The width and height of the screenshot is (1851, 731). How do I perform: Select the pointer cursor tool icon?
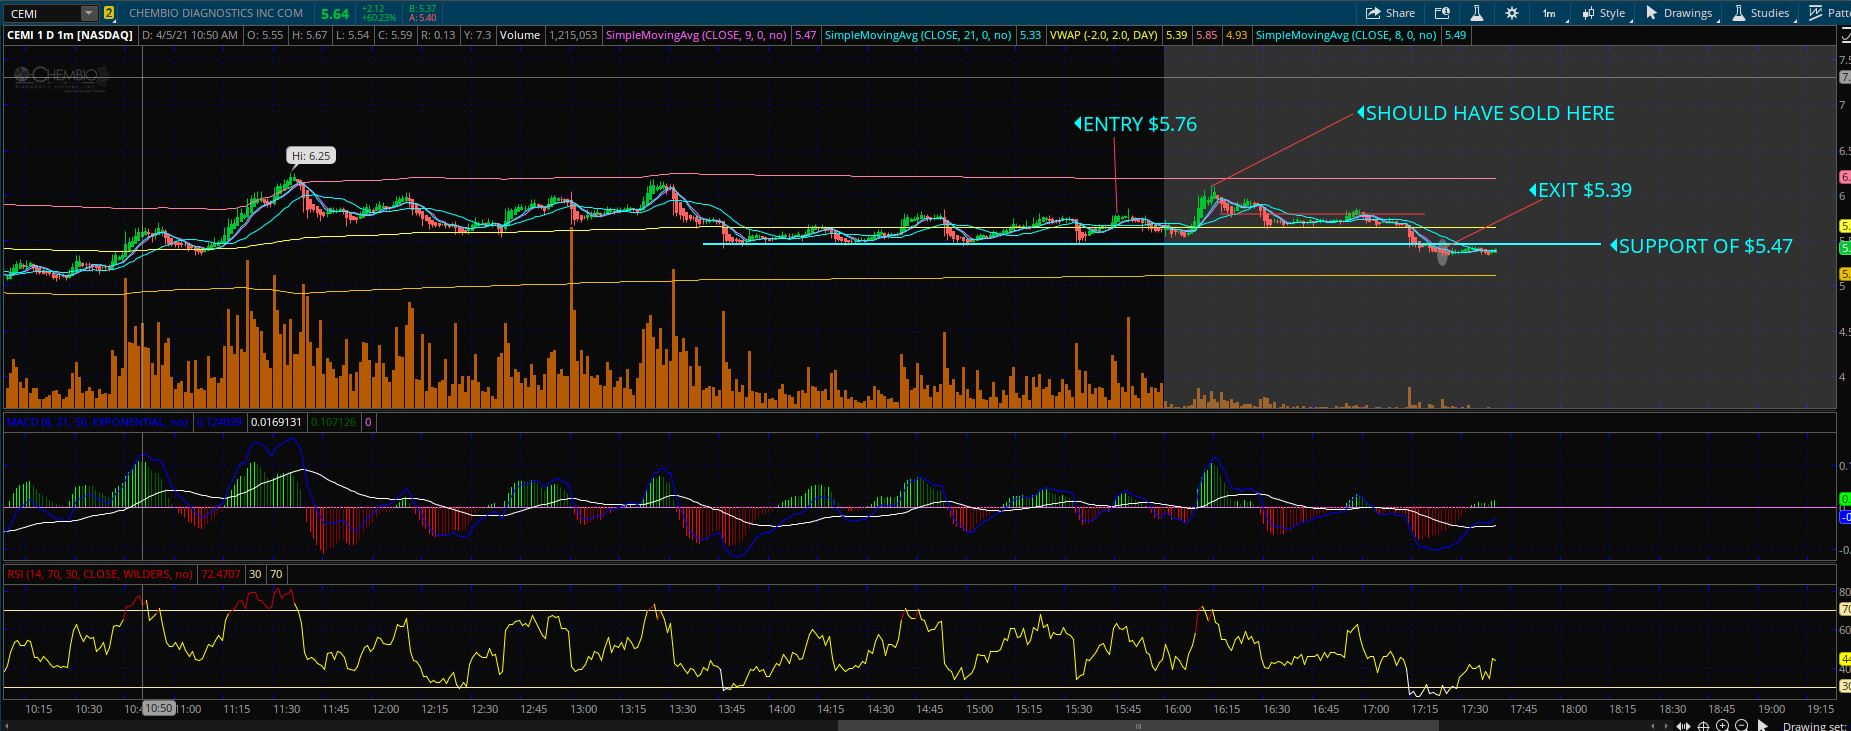click(1763, 725)
